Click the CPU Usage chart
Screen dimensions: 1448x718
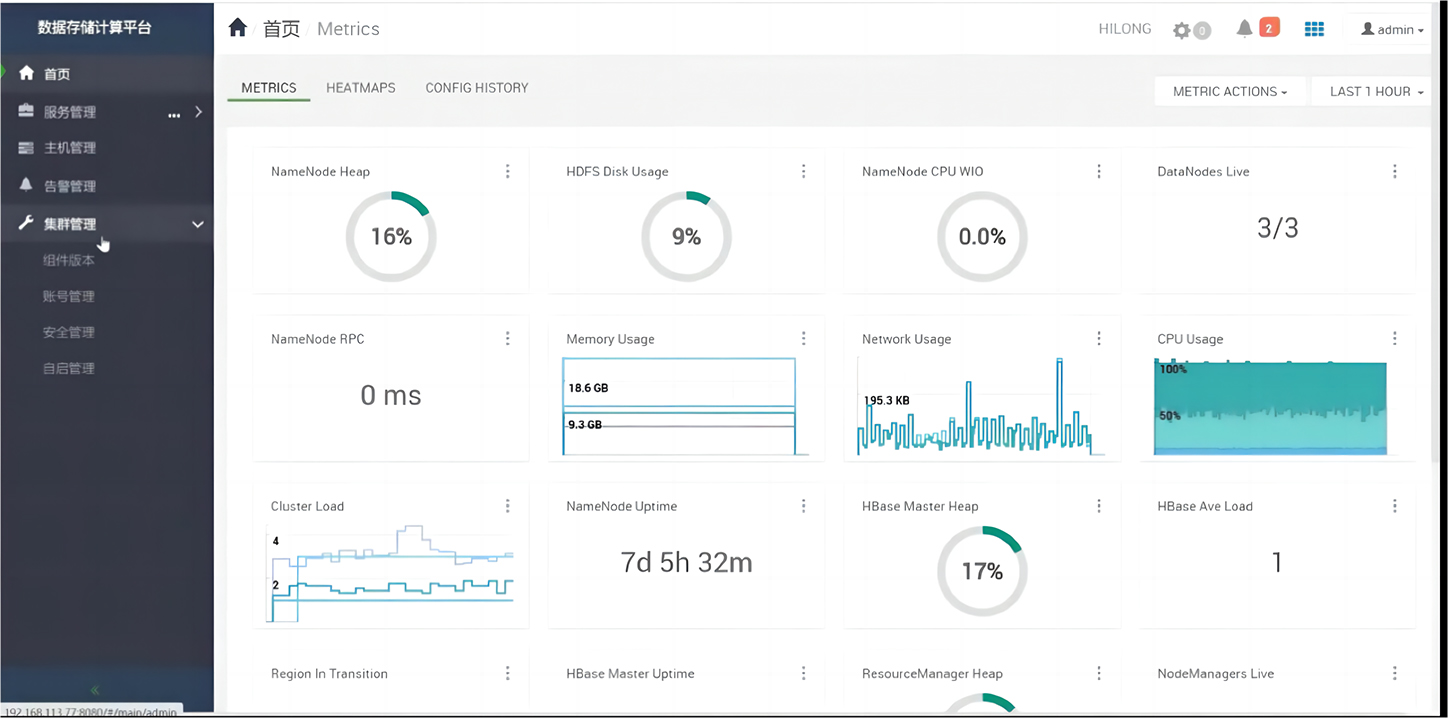pyautogui.click(x=1270, y=408)
